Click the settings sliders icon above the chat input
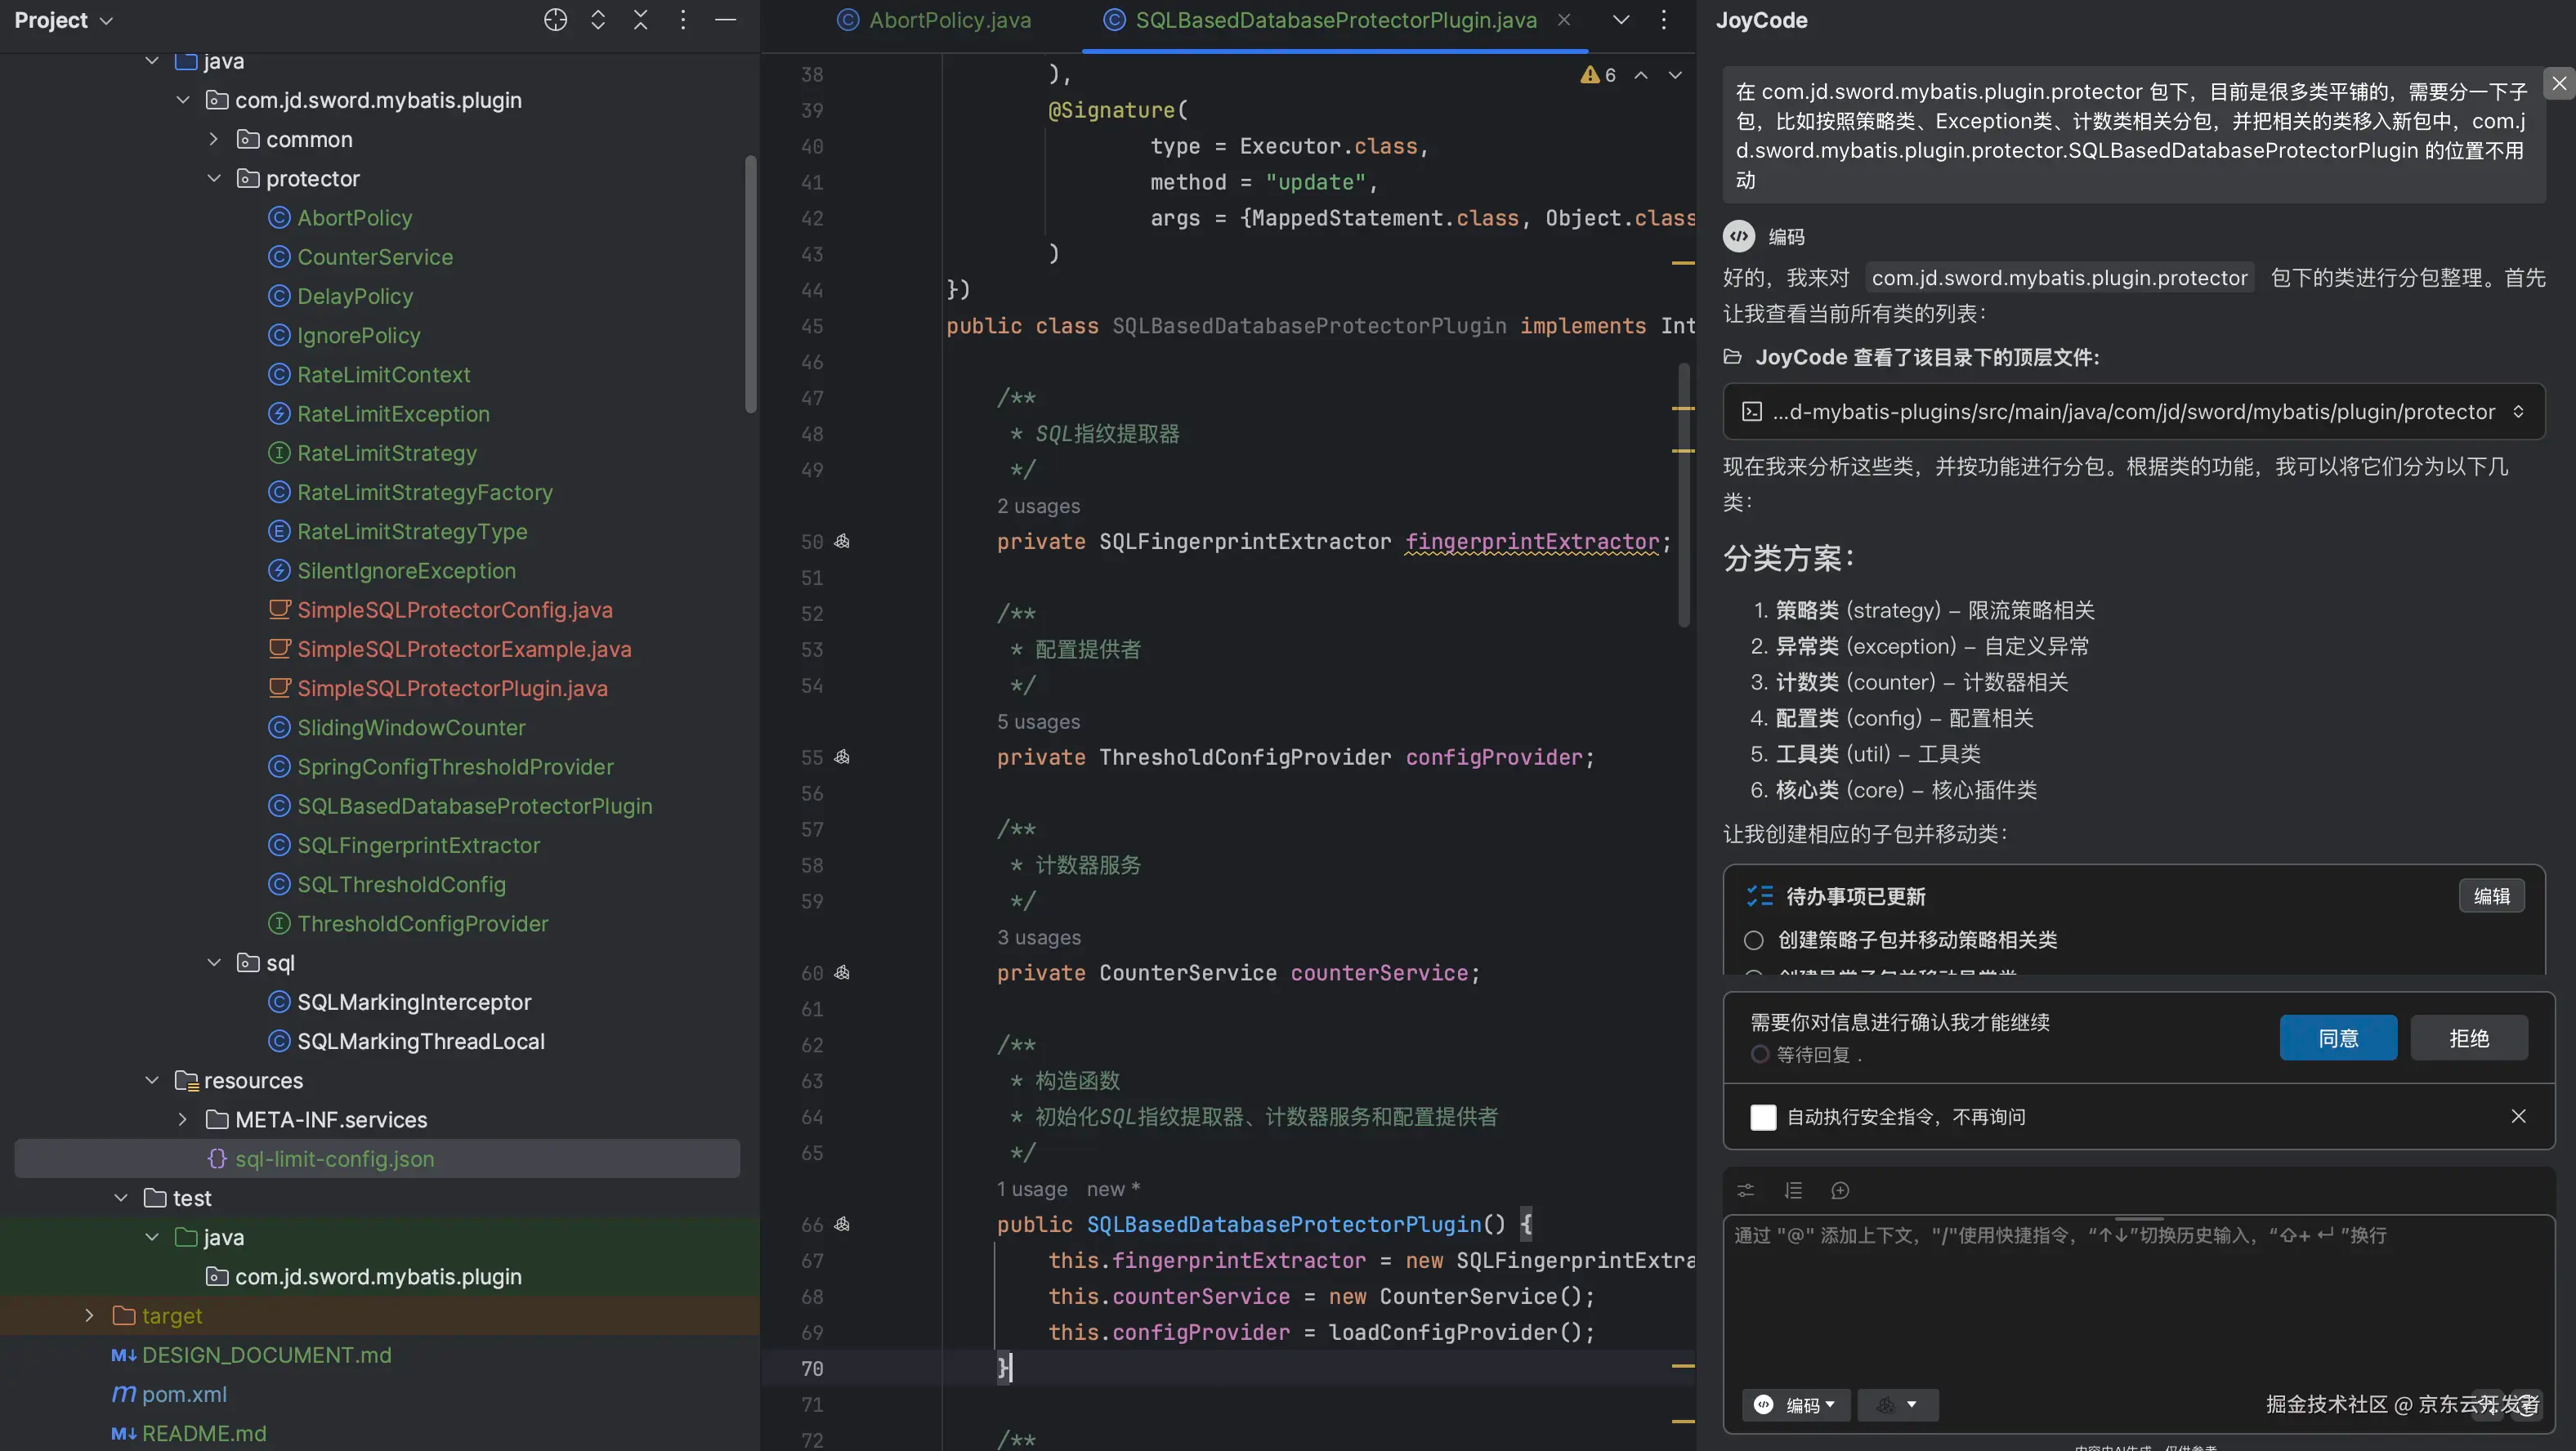 pos(1746,1190)
